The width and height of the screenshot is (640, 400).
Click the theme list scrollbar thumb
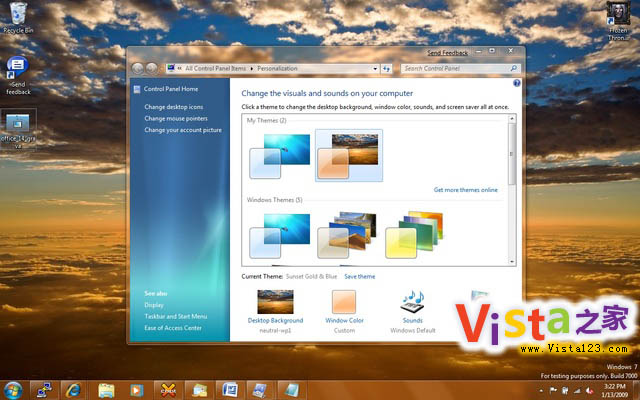512,154
